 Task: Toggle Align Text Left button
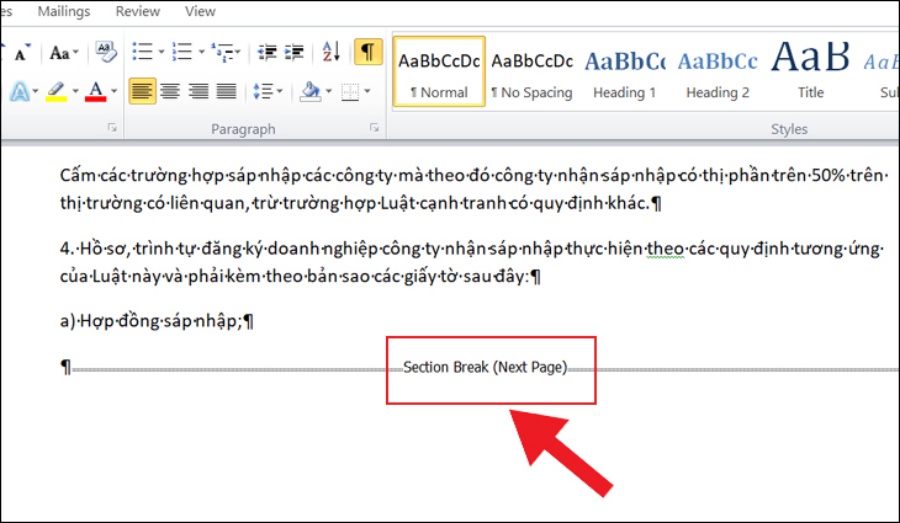pyautogui.click(x=143, y=92)
